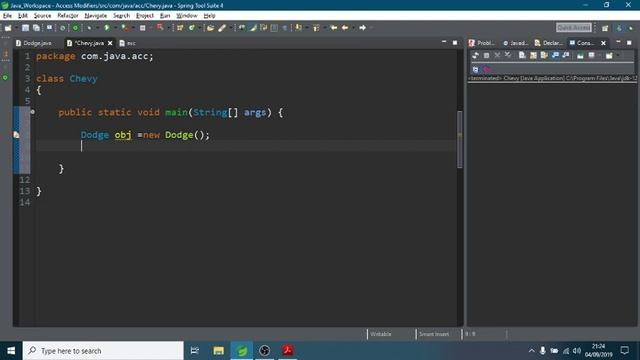Click 'Writable' in the status bar
640x360 pixels.
pyautogui.click(x=380, y=334)
